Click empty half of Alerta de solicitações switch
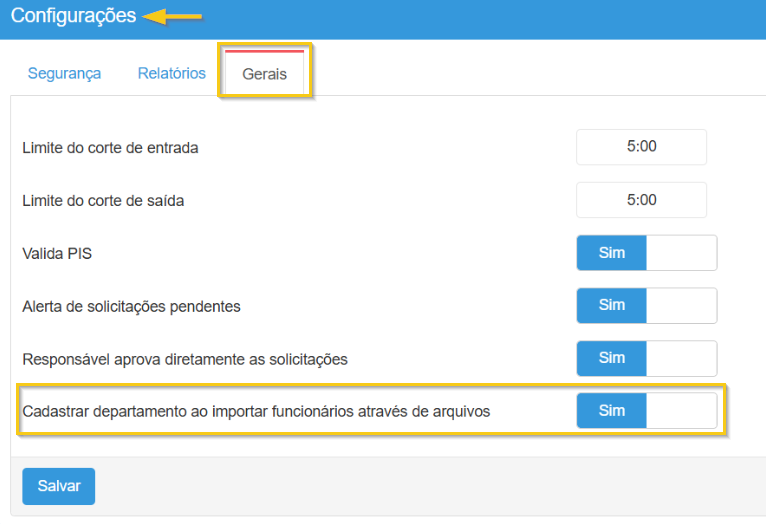The height and width of the screenshot is (524, 766). (681, 306)
